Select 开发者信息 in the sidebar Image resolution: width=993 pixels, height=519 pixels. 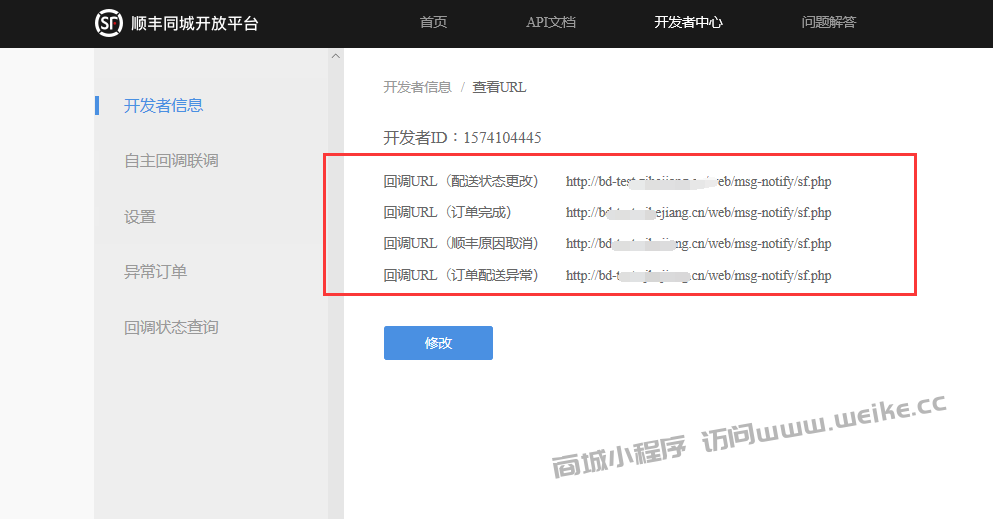pyautogui.click(x=163, y=105)
